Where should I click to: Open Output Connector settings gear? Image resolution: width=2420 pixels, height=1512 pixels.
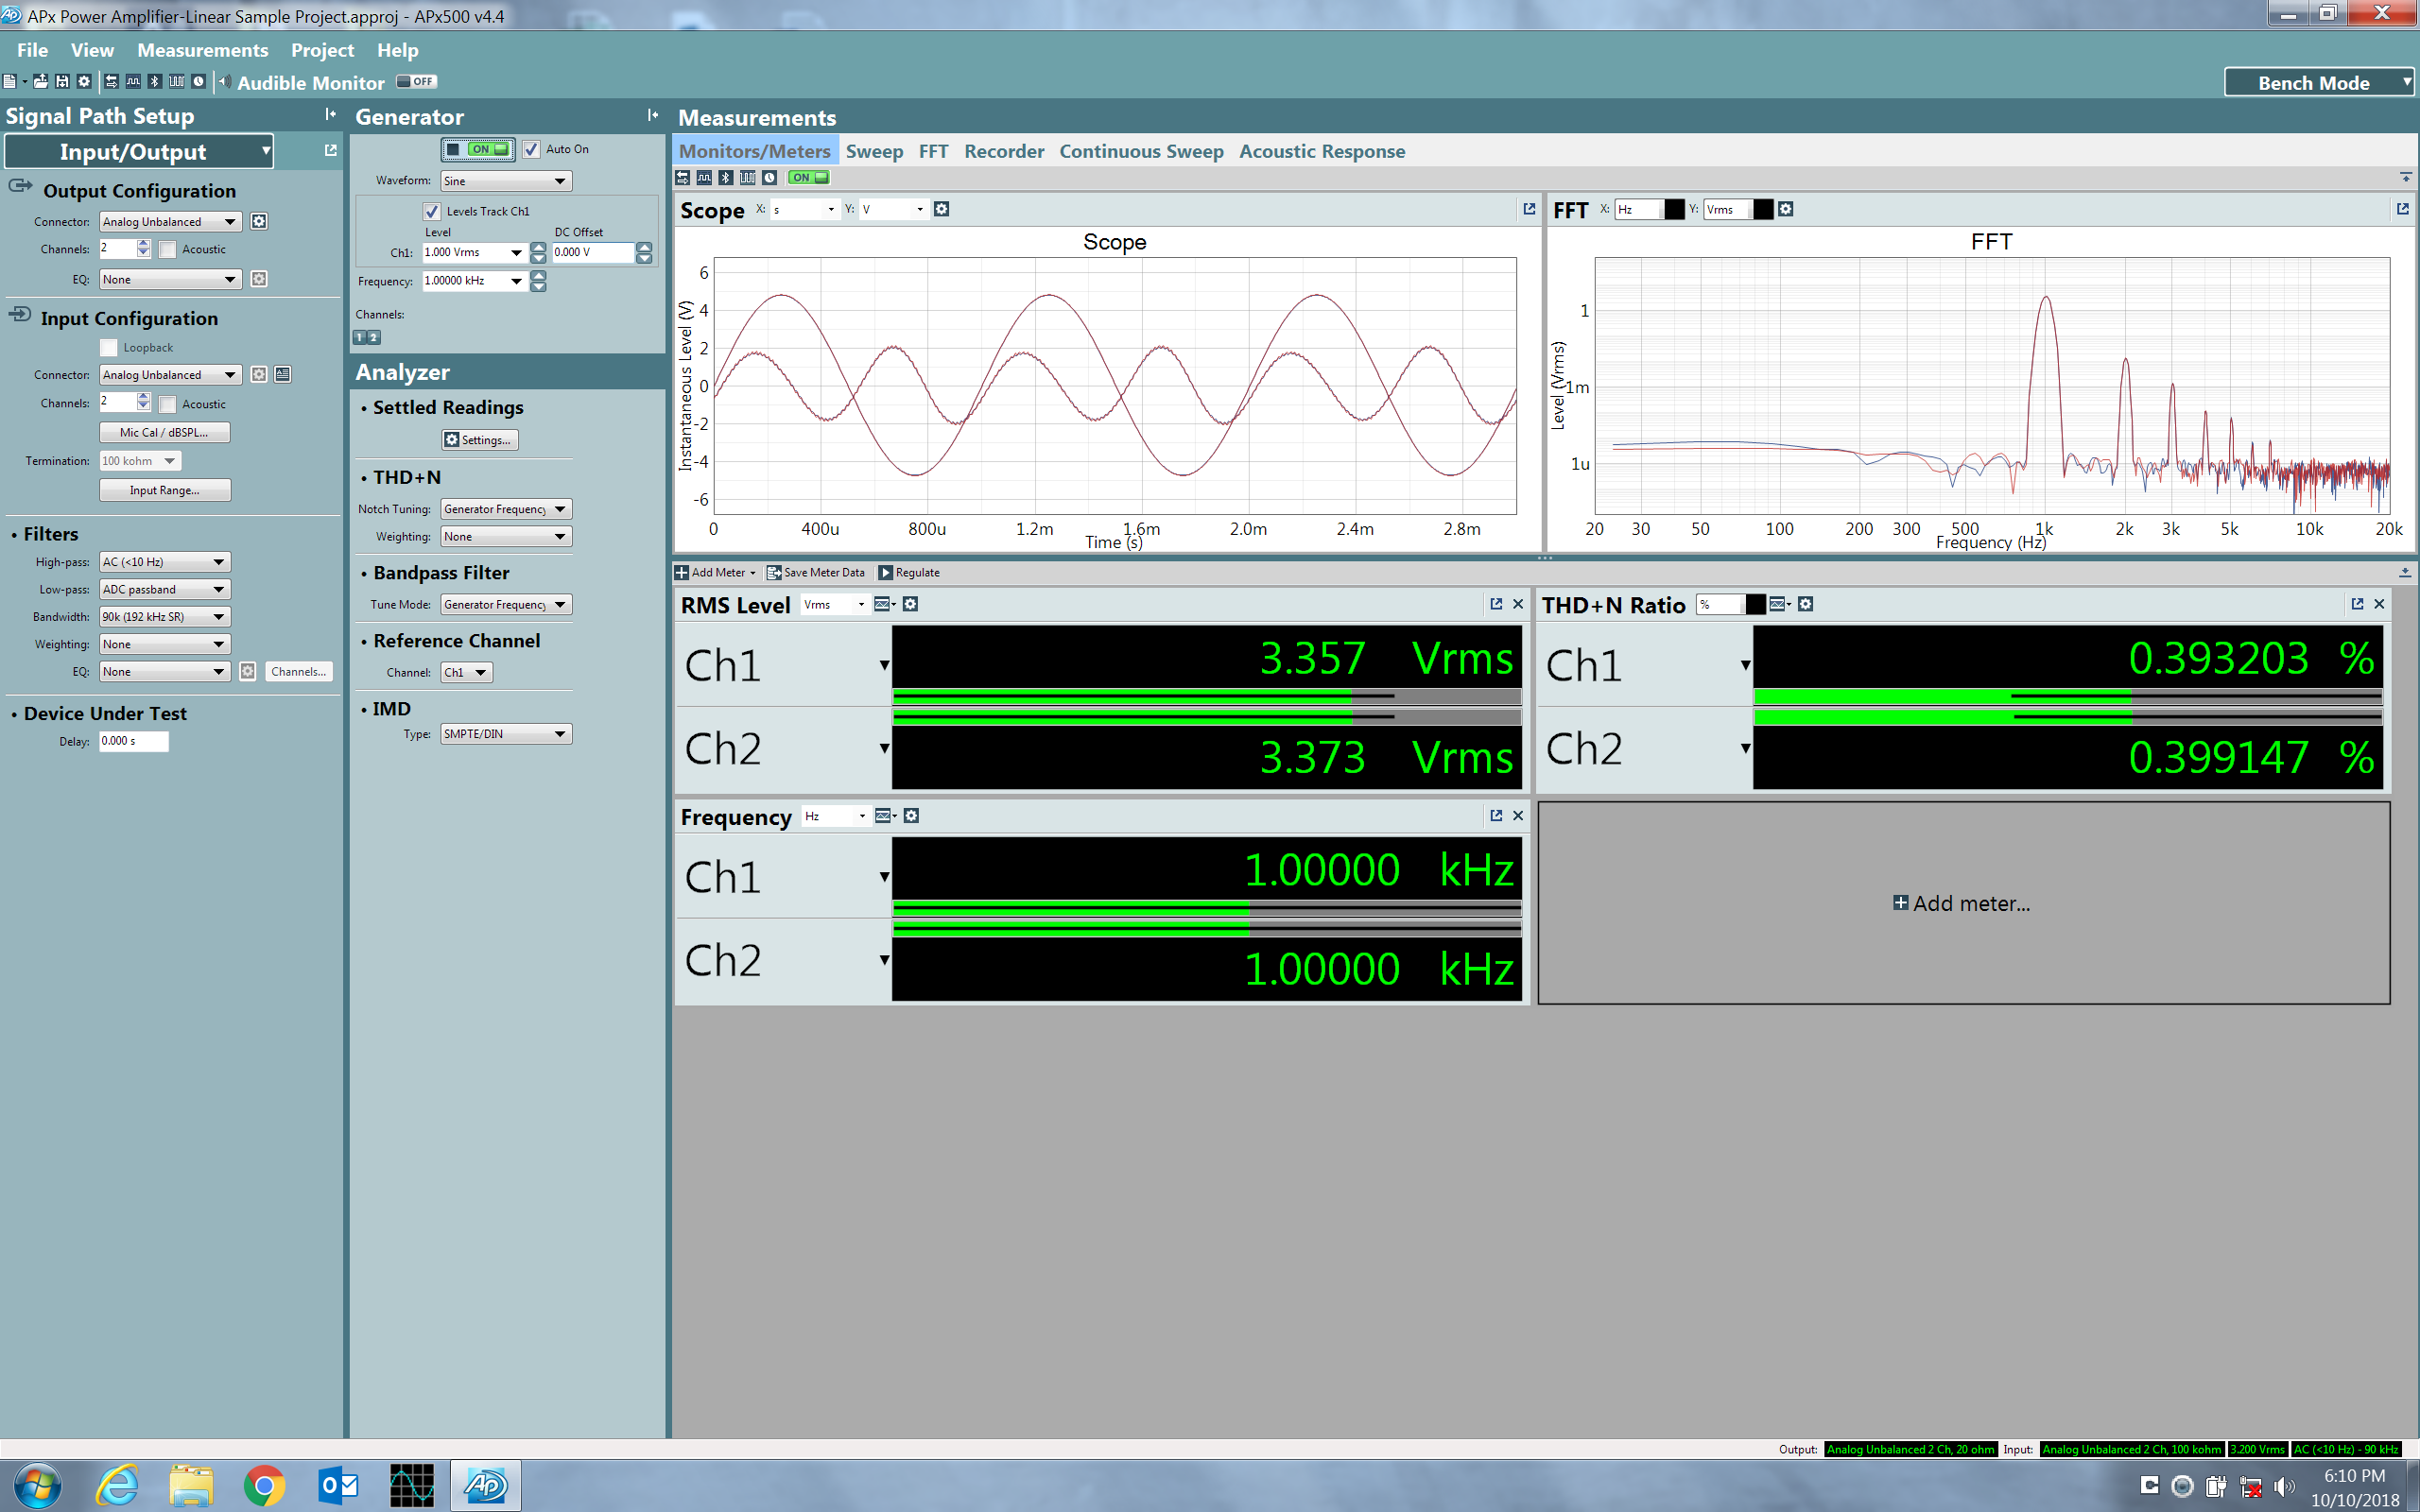pyautogui.click(x=259, y=221)
